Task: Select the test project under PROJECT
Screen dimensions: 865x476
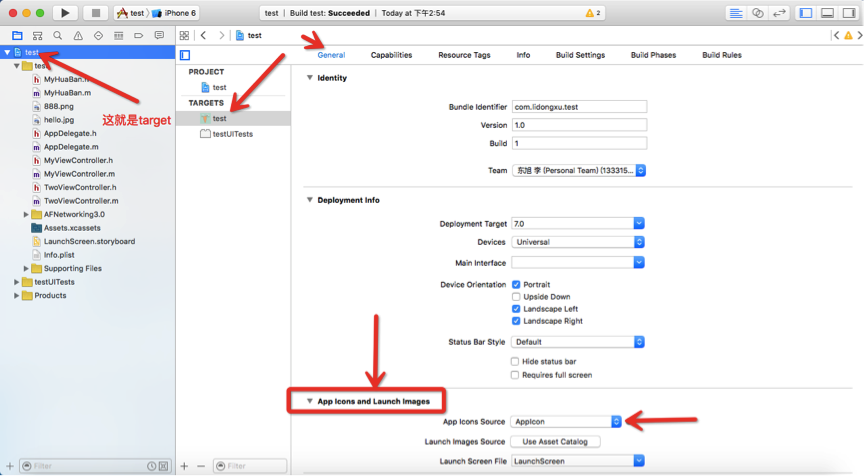Action: pyautogui.click(x=220, y=87)
